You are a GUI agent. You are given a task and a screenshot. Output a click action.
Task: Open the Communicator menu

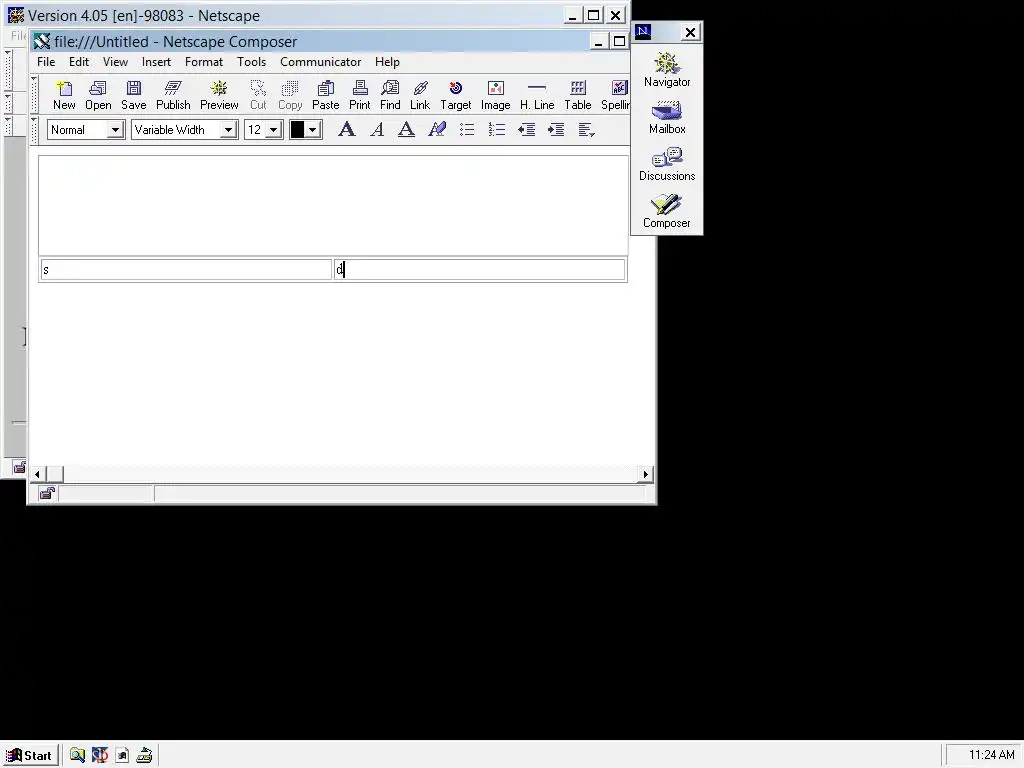321,62
